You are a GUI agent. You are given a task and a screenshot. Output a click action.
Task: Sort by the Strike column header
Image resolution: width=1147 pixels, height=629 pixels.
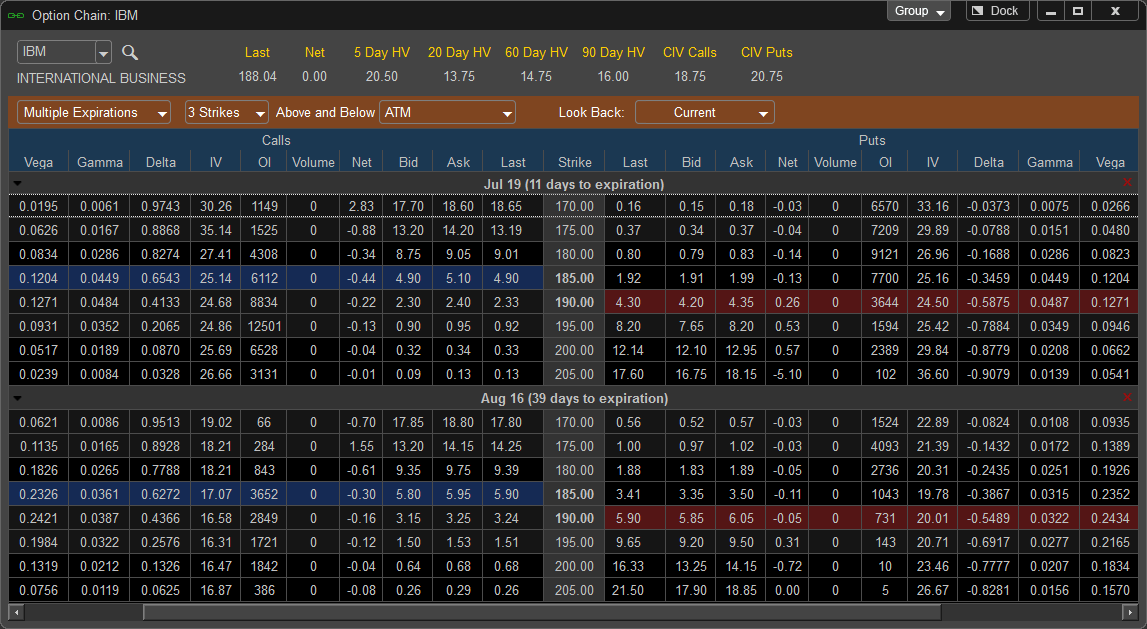pyautogui.click(x=574, y=162)
